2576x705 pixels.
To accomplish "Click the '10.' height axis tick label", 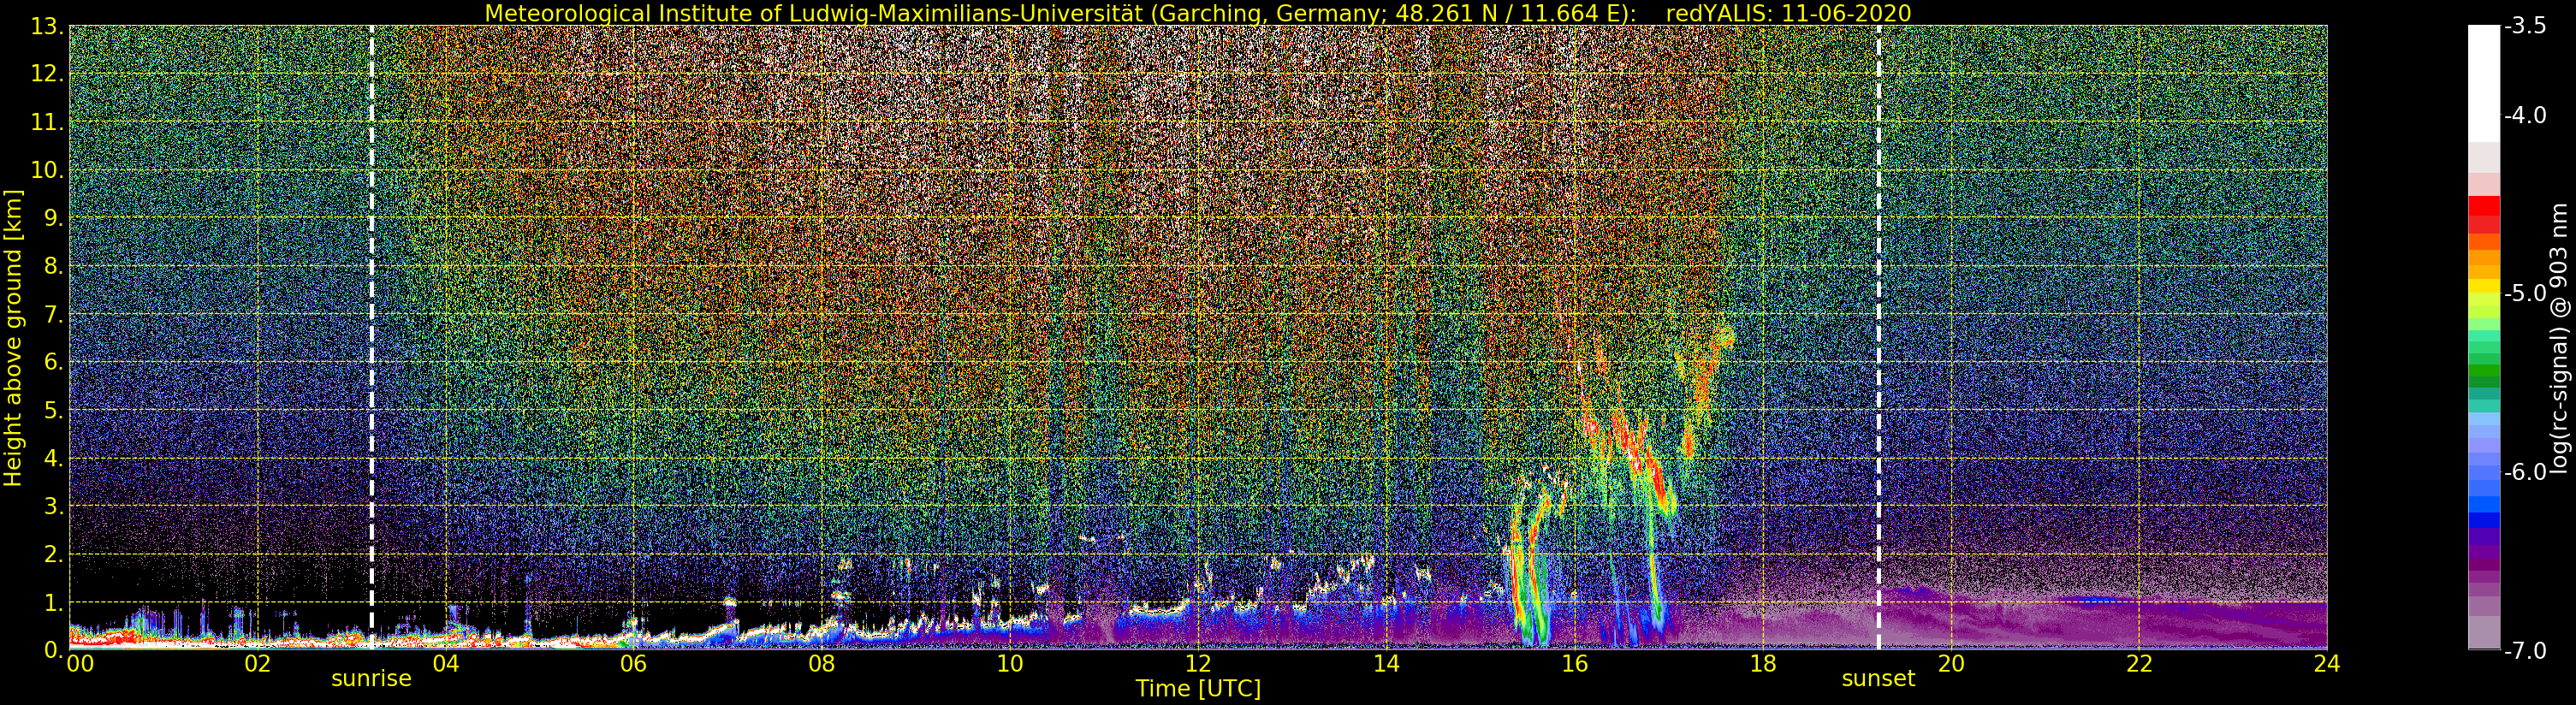I will tap(47, 170).
